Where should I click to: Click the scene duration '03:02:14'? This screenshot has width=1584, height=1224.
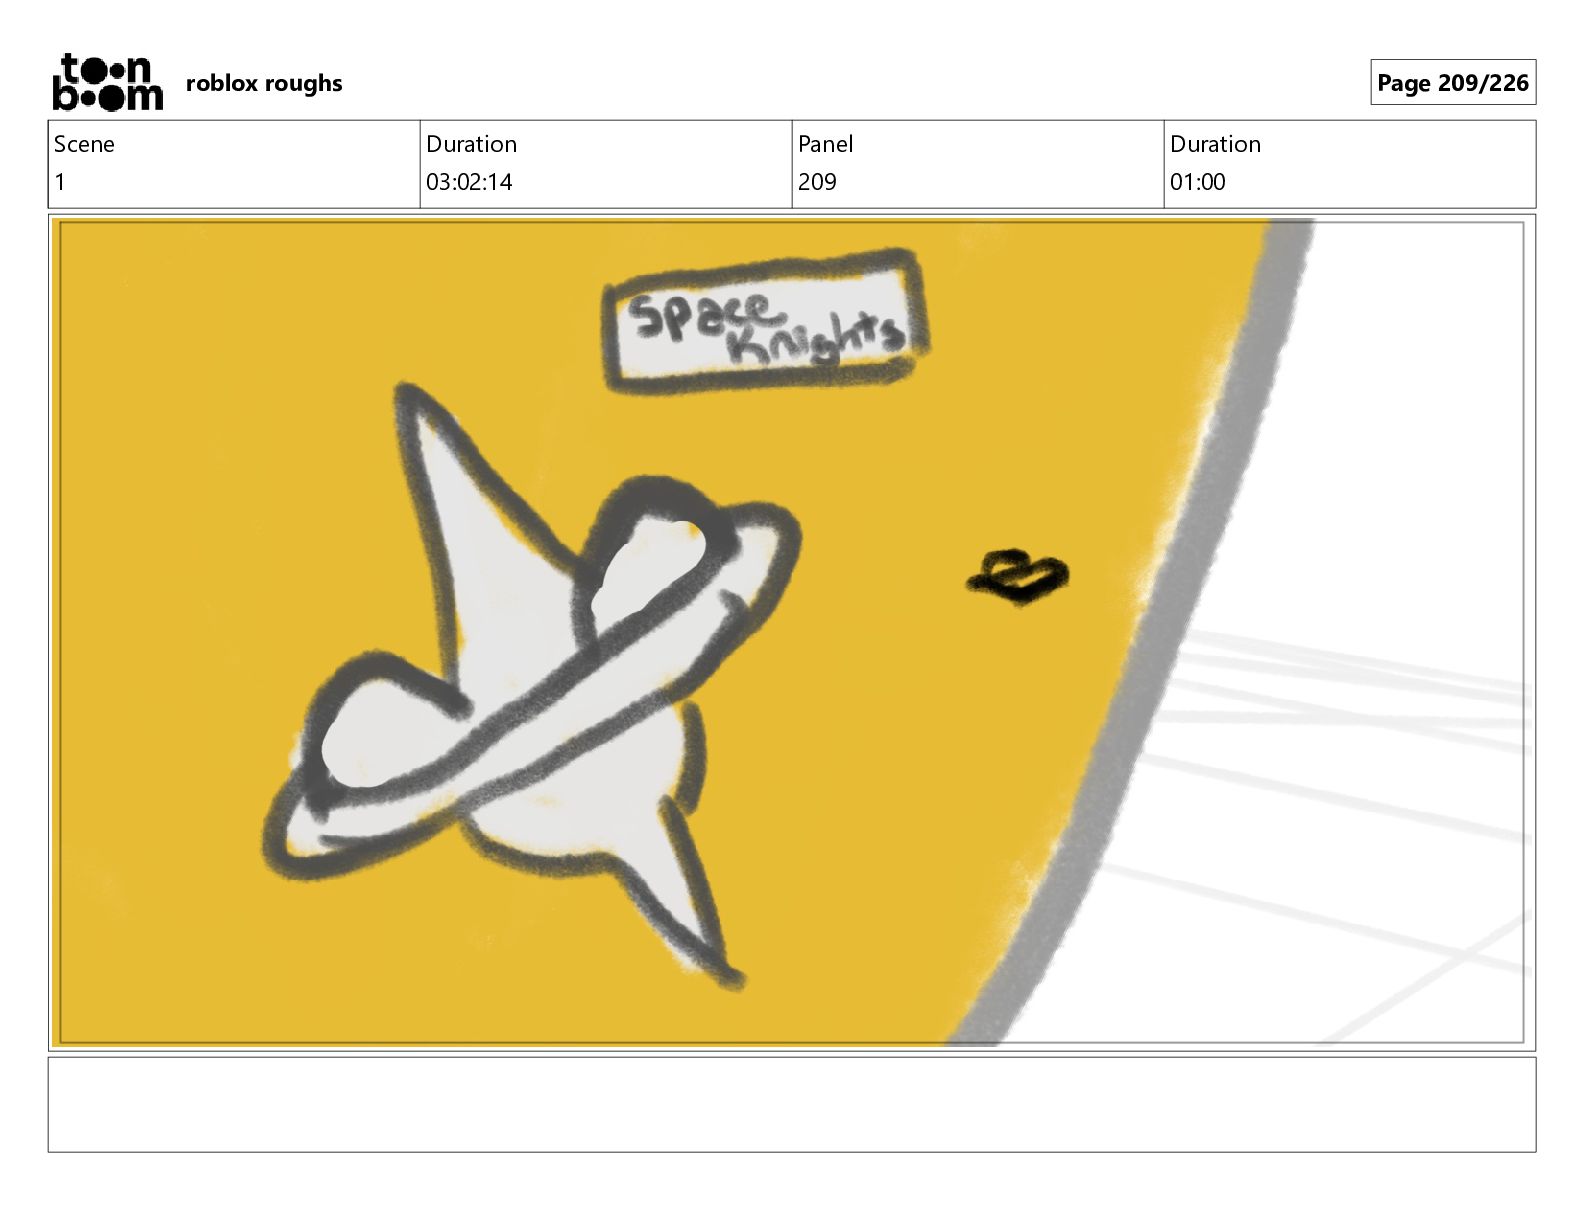click(469, 182)
